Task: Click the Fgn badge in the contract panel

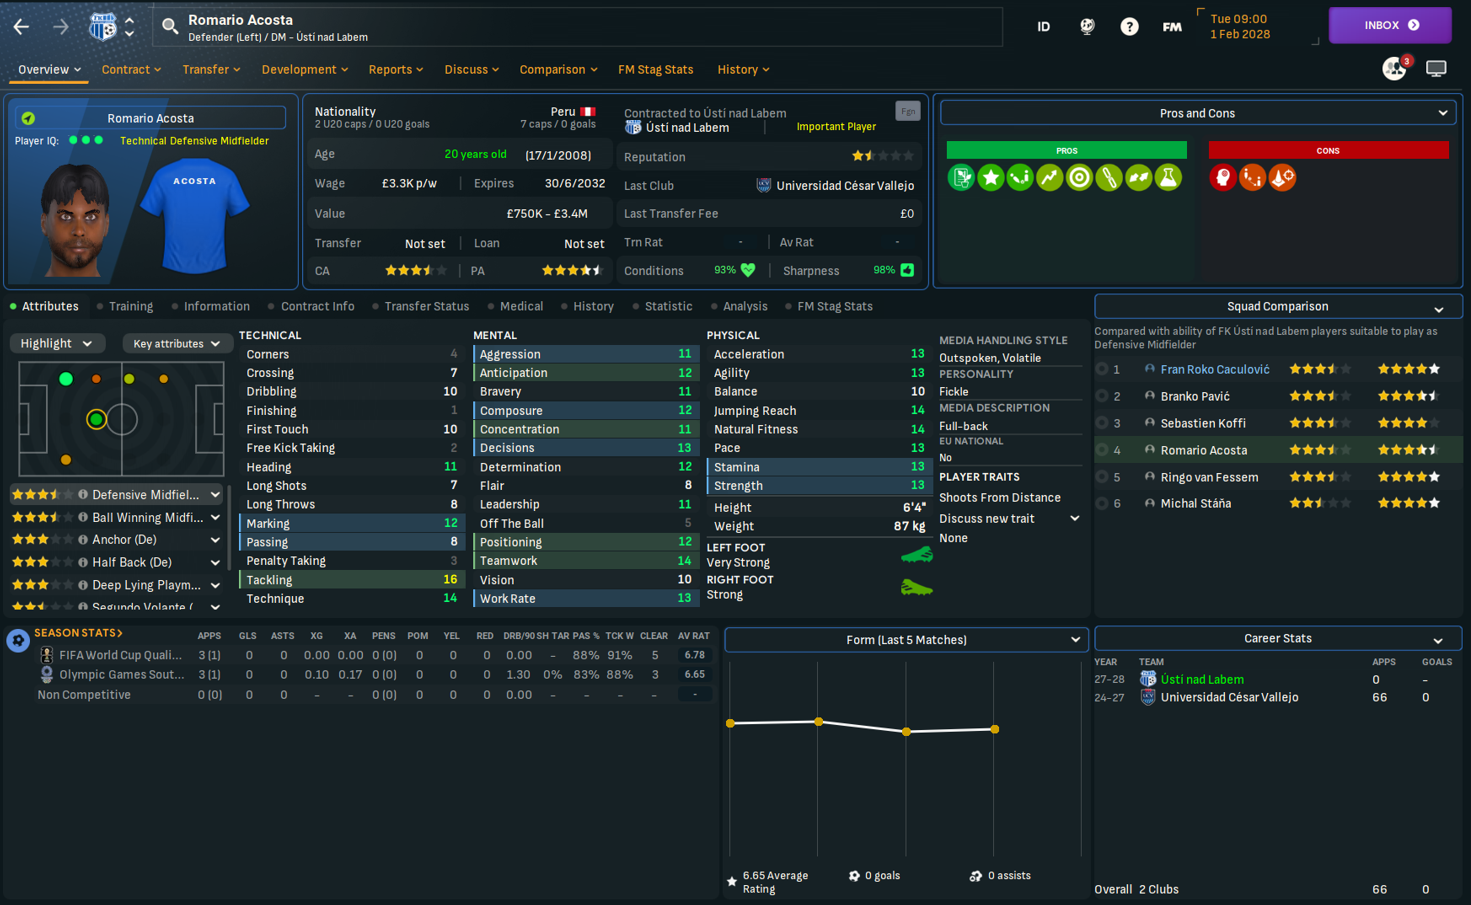Action: [907, 112]
